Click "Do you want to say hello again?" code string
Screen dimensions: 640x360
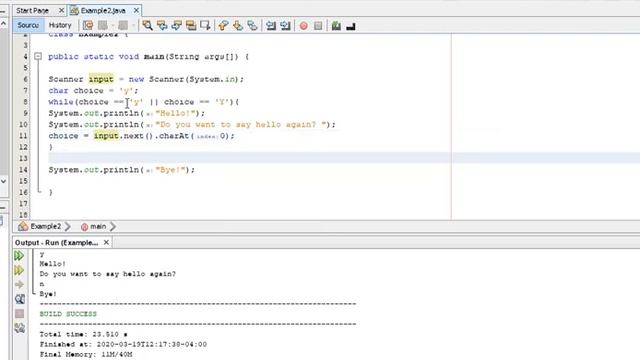point(242,124)
